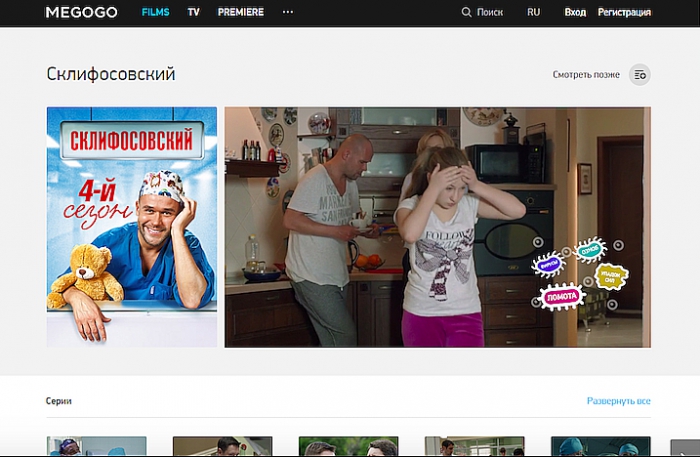Open the three-dots more menu

point(288,12)
